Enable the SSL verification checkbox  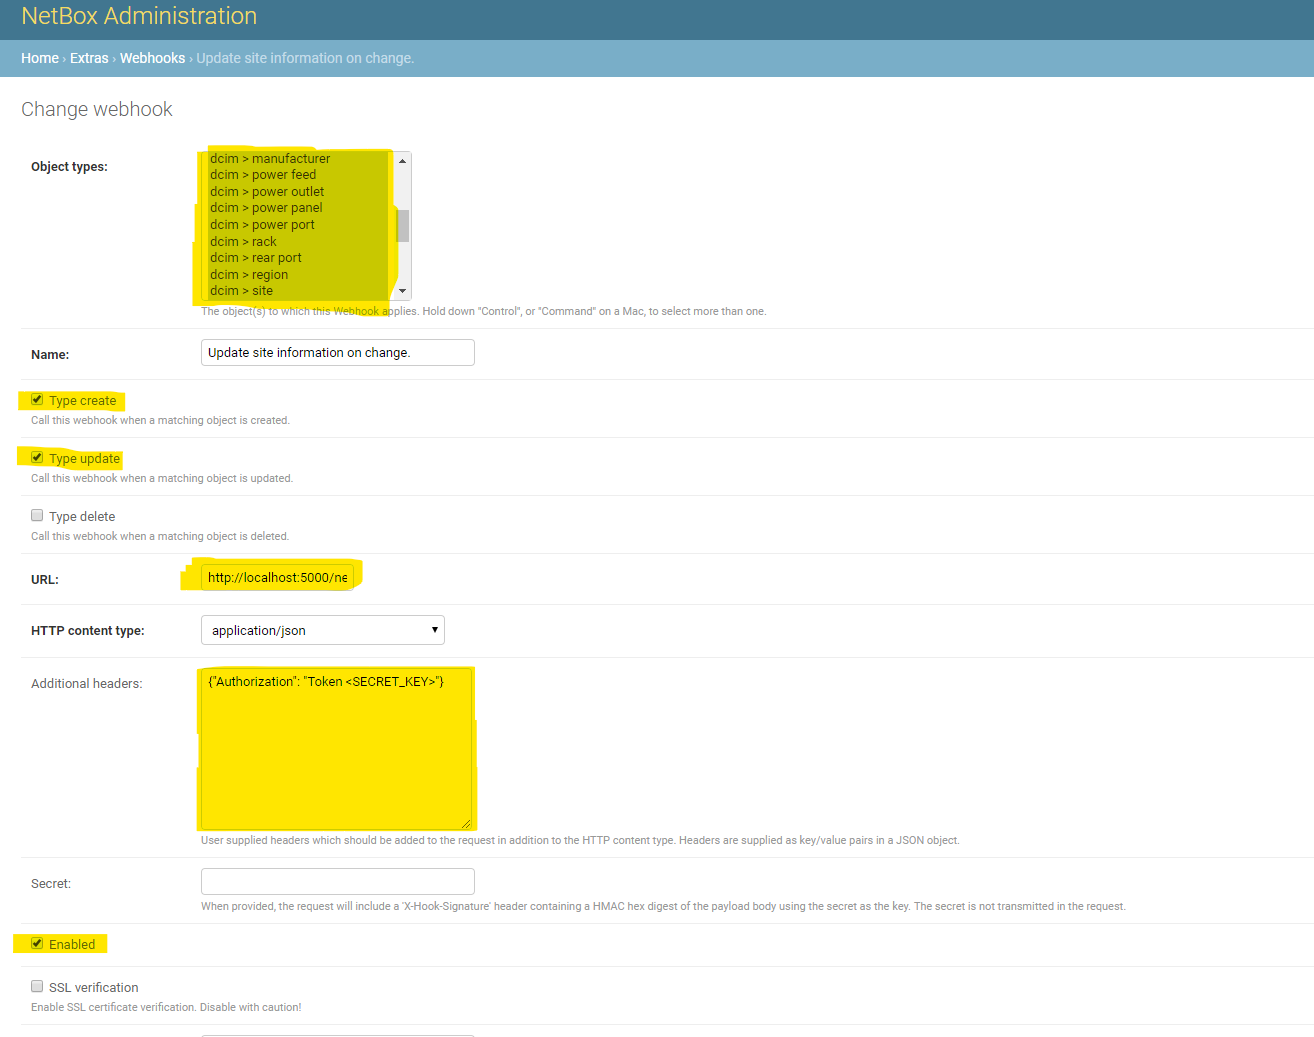(37, 987)
